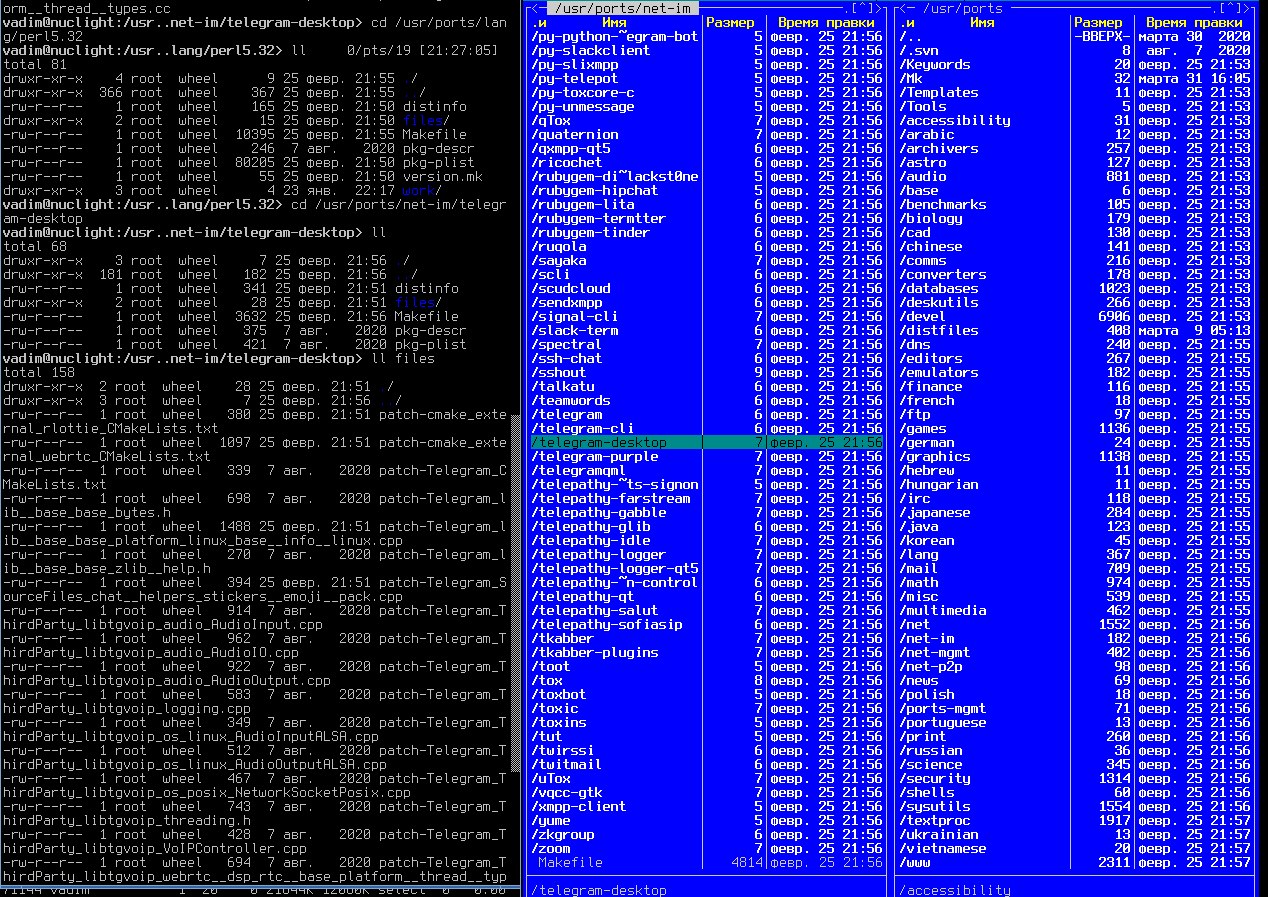Screen dimensions: 1268x897
Task: Select /Keywords in the /usr/ports panel
Action: pyautogui.click(x=1075, y=64)
